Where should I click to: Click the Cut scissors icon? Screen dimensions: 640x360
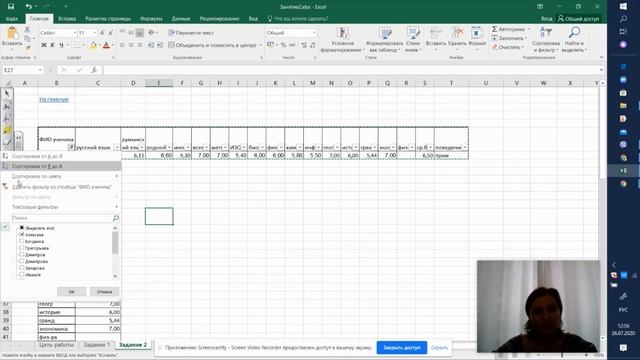click(27, 30)
